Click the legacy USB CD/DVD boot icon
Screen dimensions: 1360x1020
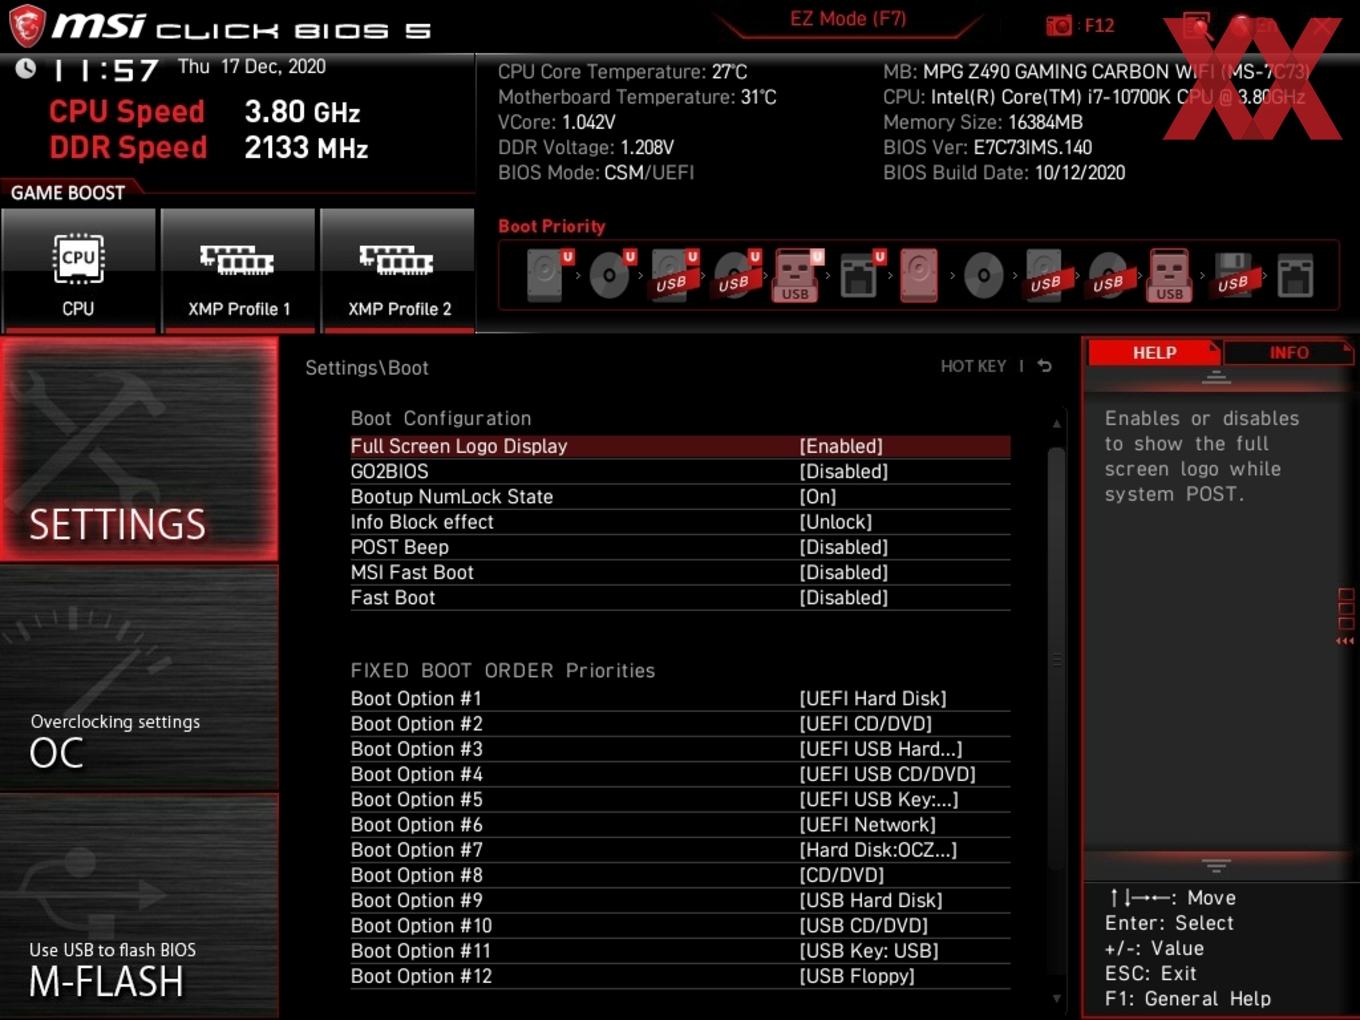point(1108,275)
